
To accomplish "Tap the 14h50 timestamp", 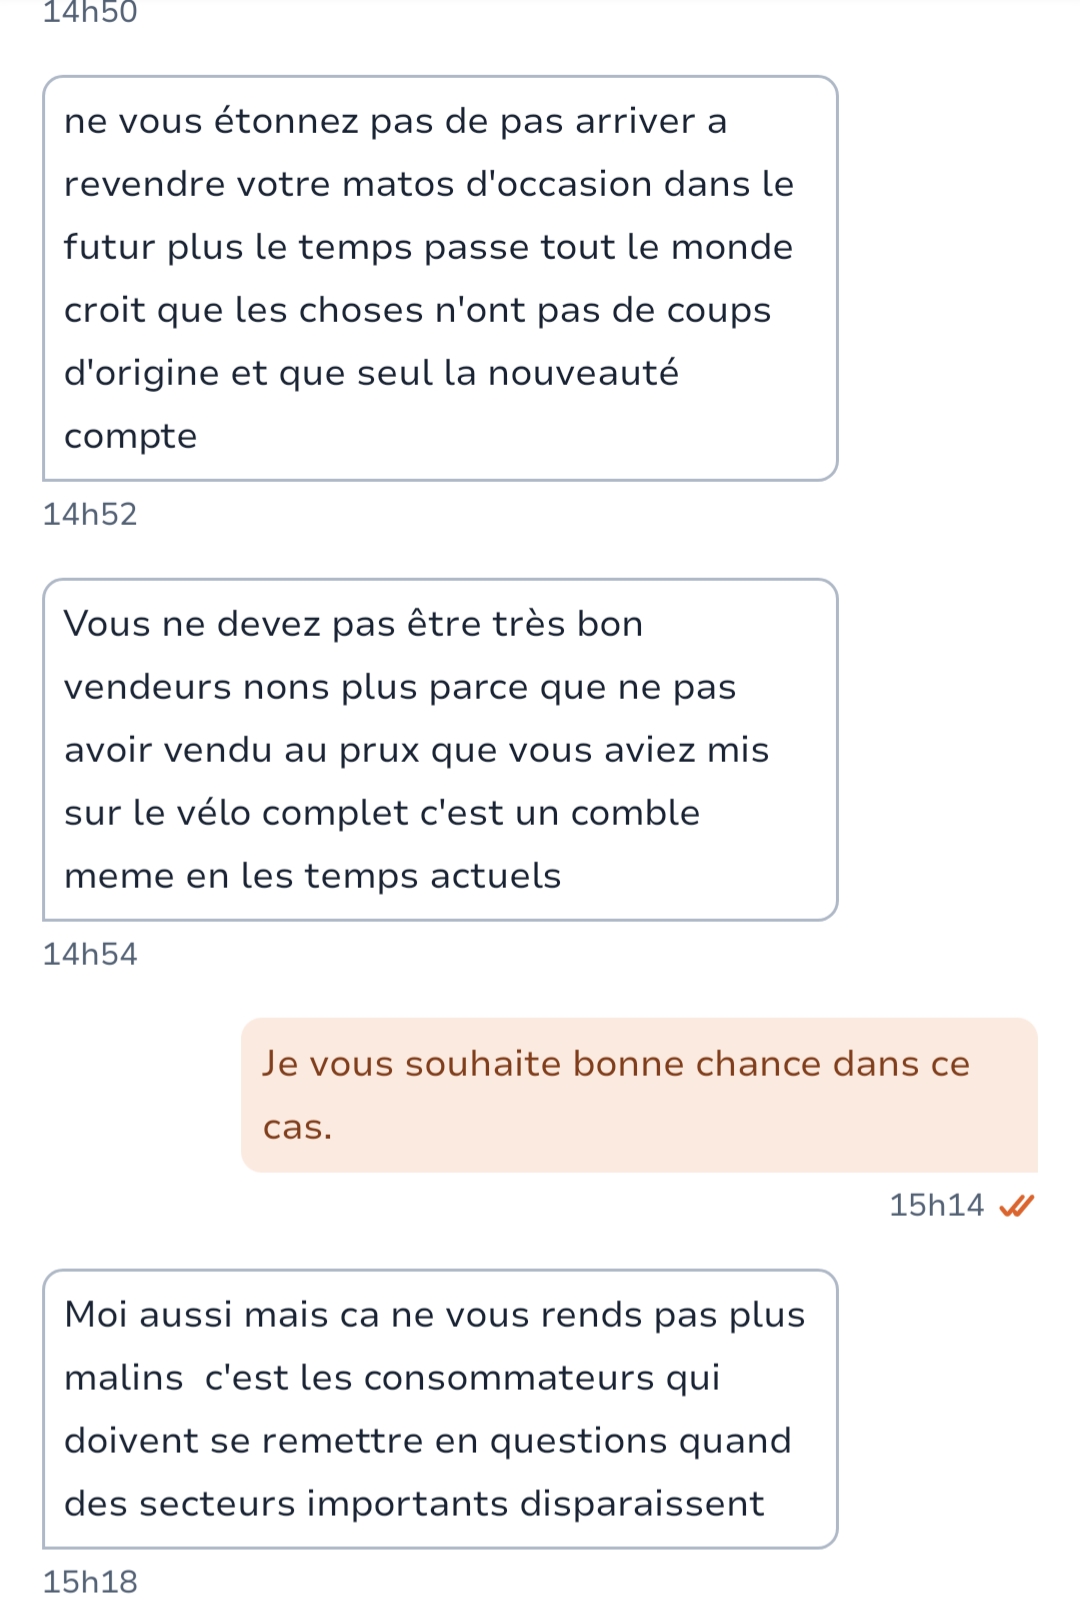I will pyautogui.click(x=90, y=12).
